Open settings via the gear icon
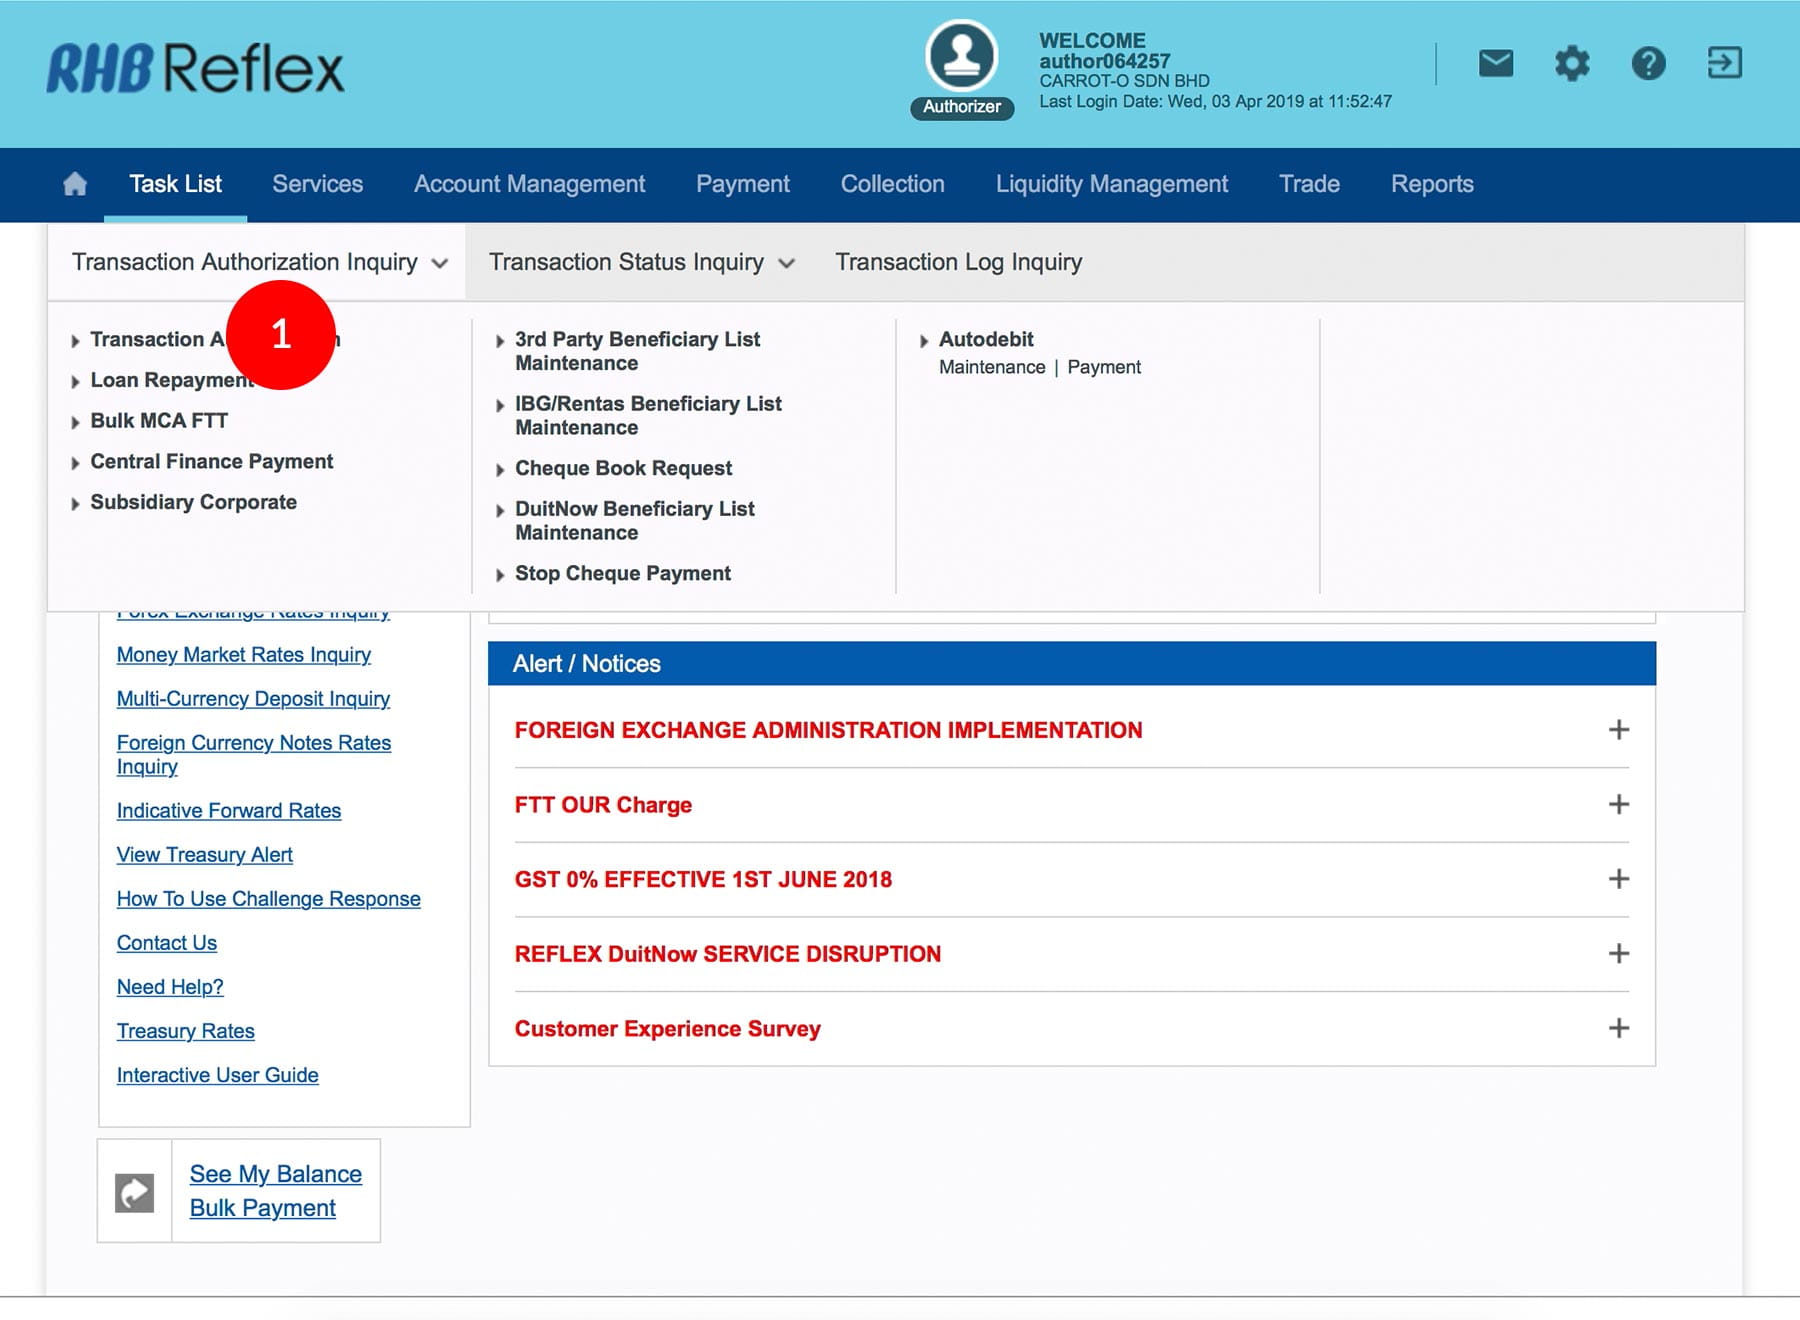The image size is (1800, 1320). 1571,64
